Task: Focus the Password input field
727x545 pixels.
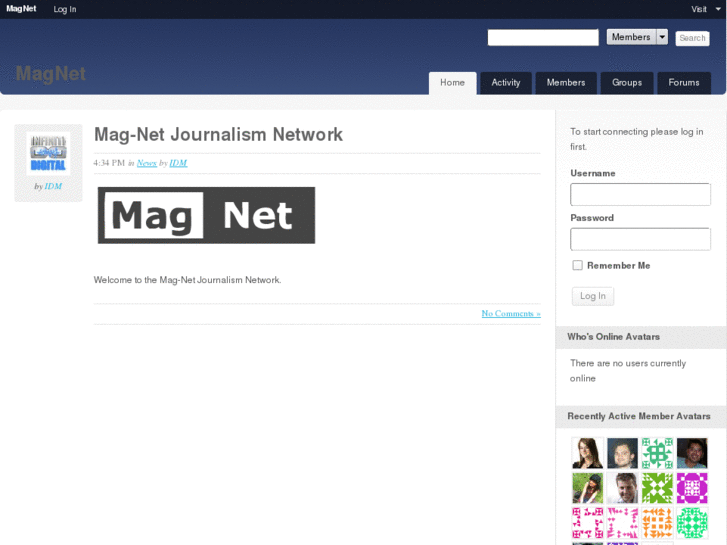Action: [x=640, y=239]
